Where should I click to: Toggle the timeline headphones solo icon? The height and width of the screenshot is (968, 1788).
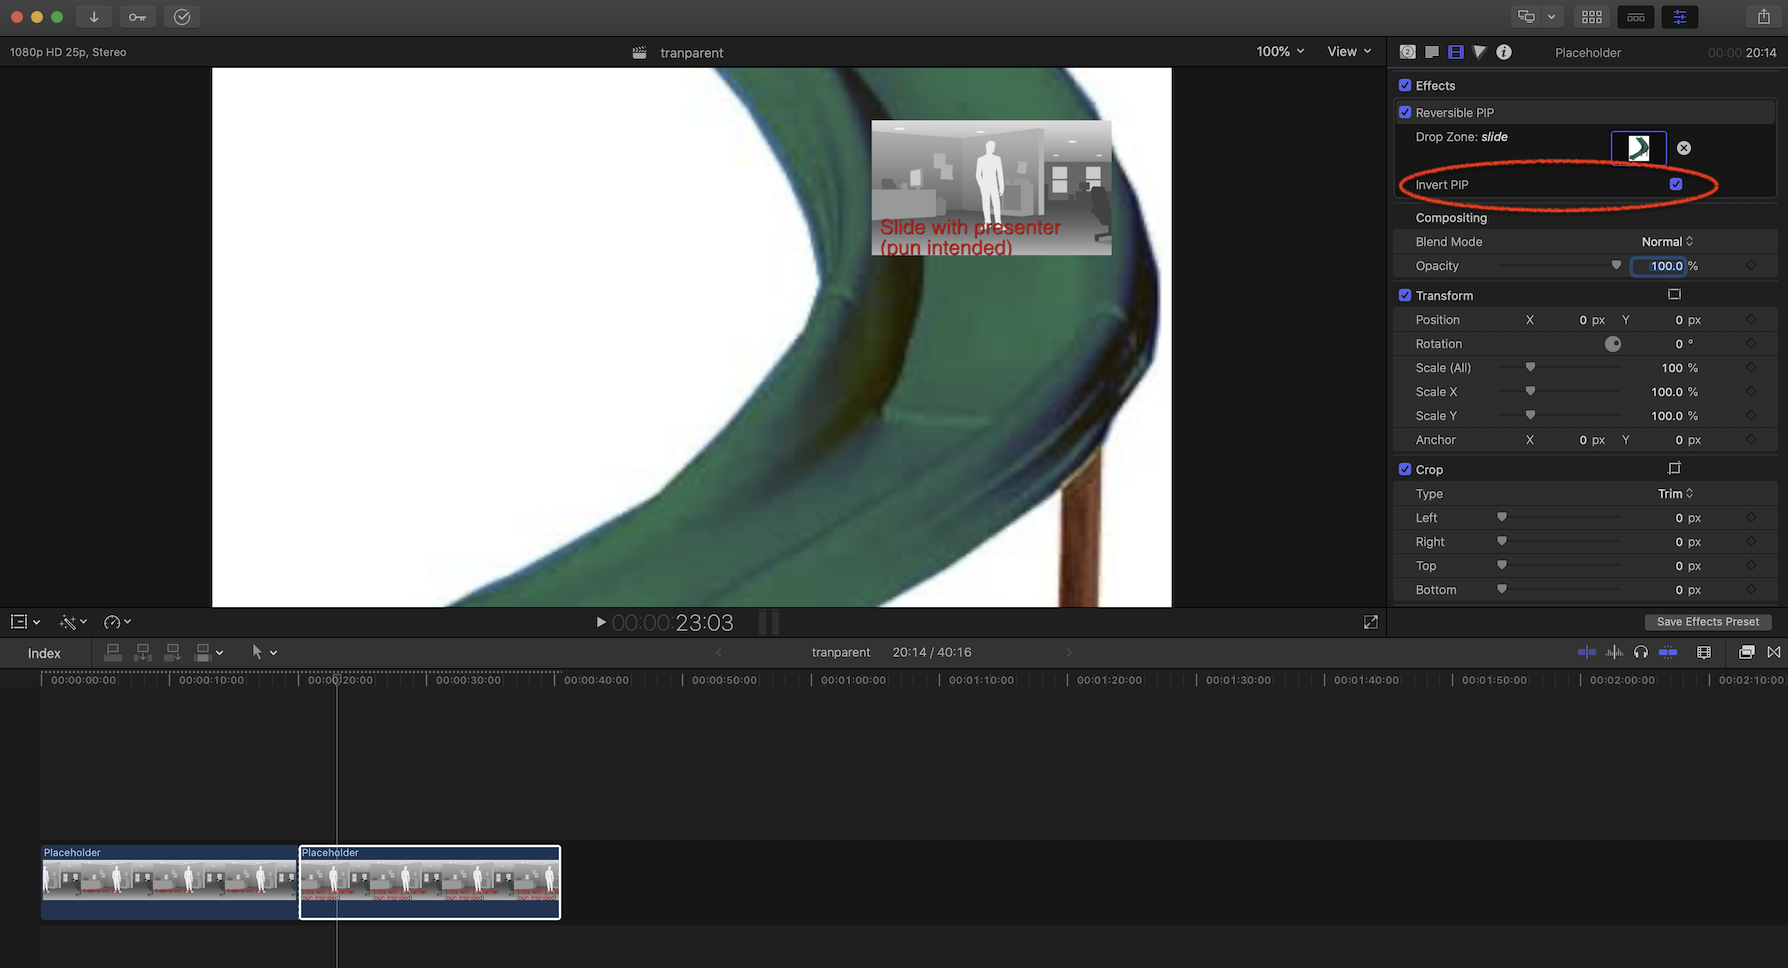tap(1641, 652)
